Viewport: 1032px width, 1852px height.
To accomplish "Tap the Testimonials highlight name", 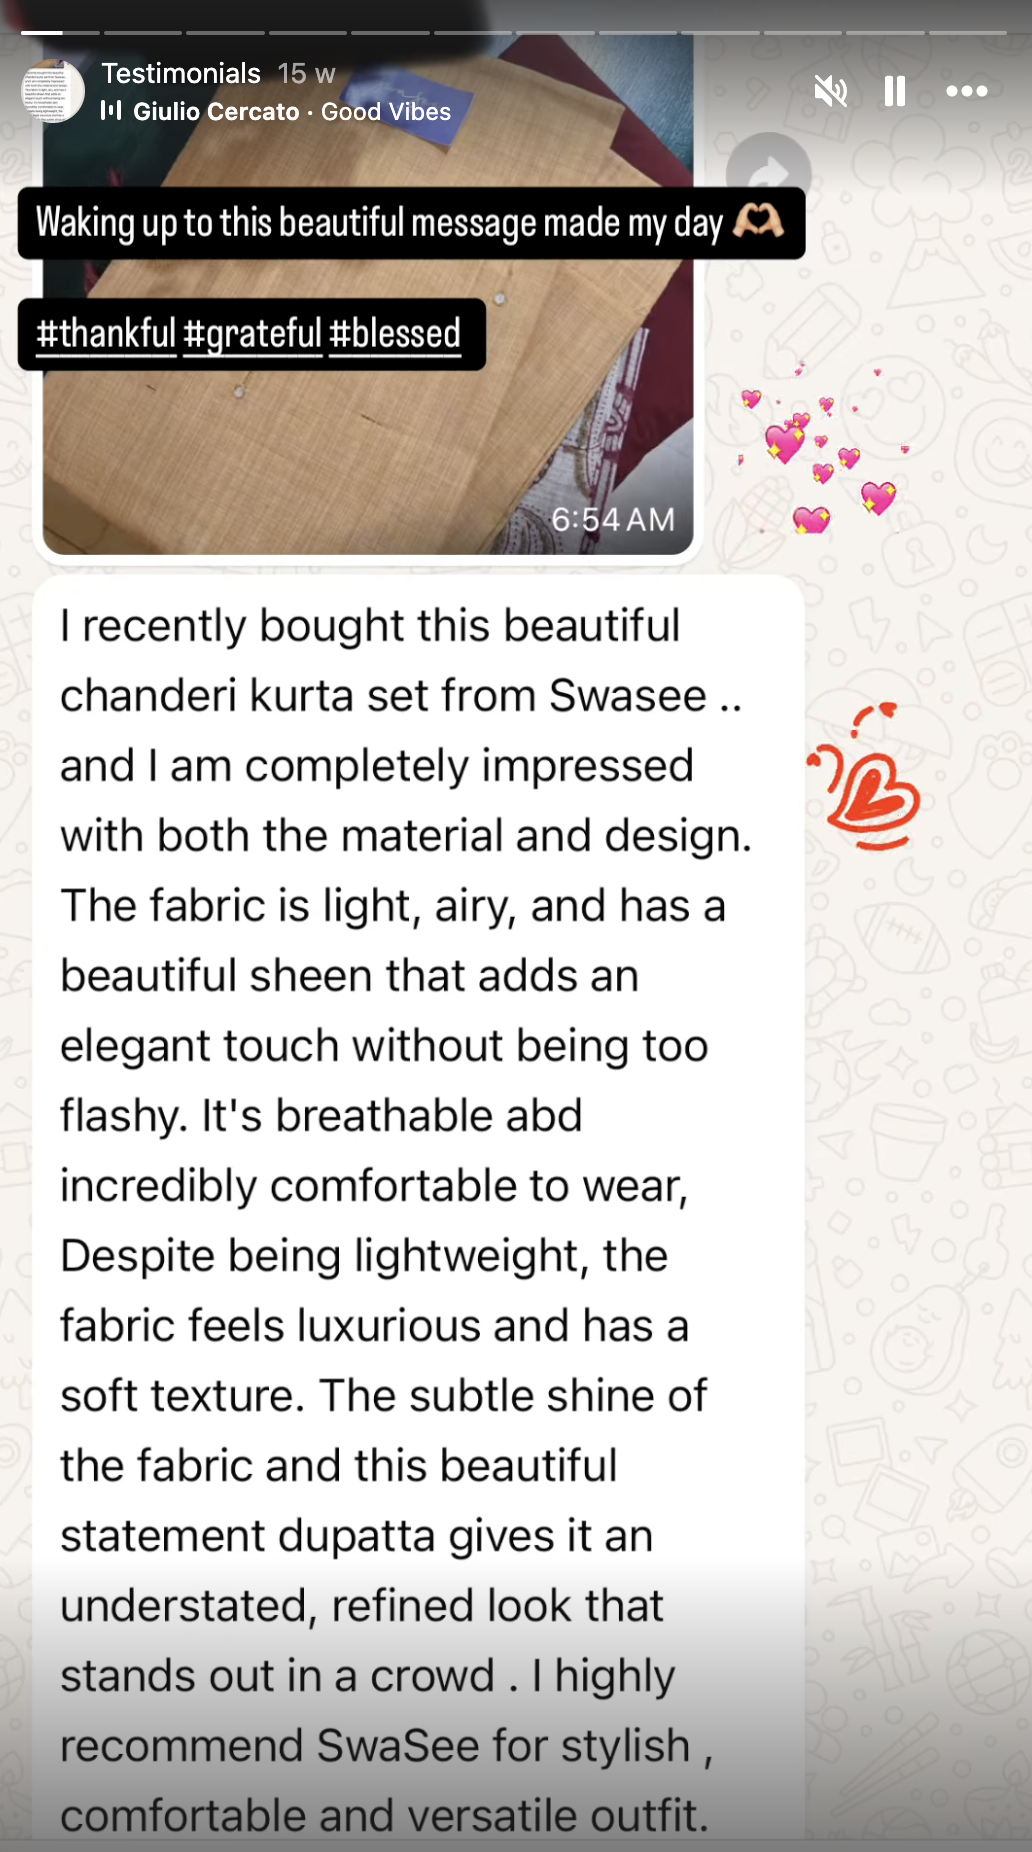I will (x=181, y=73).
